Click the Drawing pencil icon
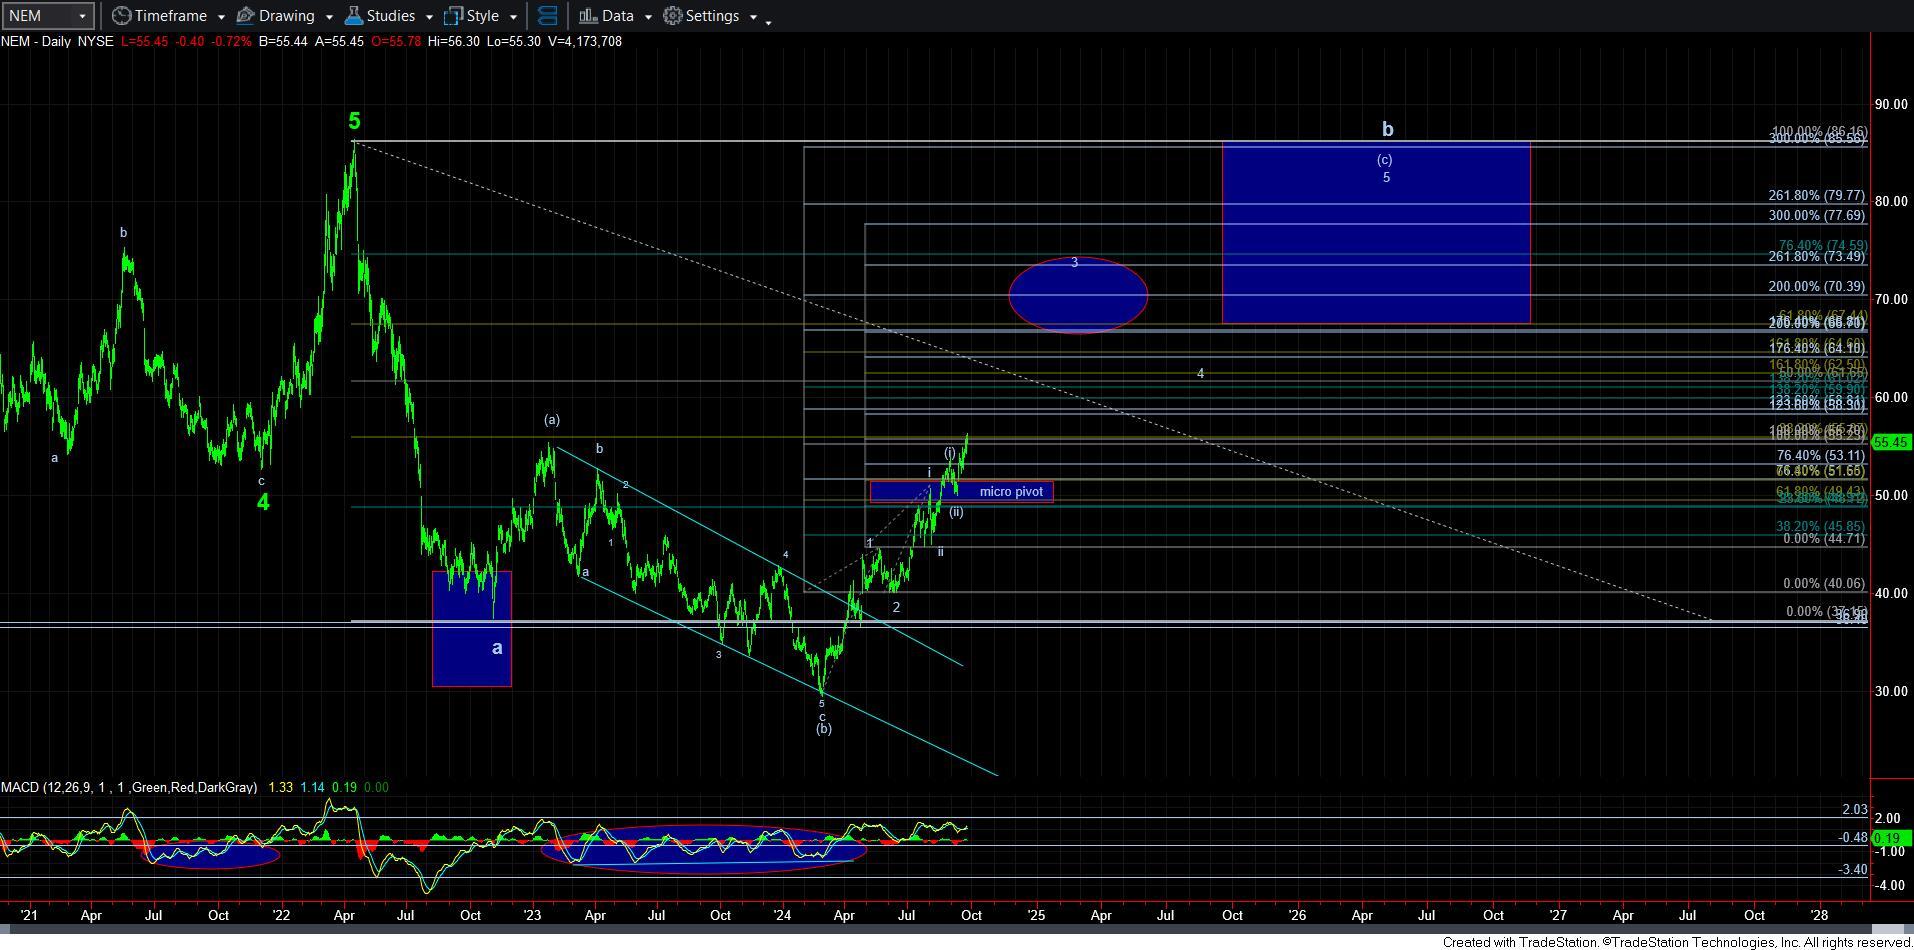Viewport: 1914px width, 950px height. (x=245, y=16)
